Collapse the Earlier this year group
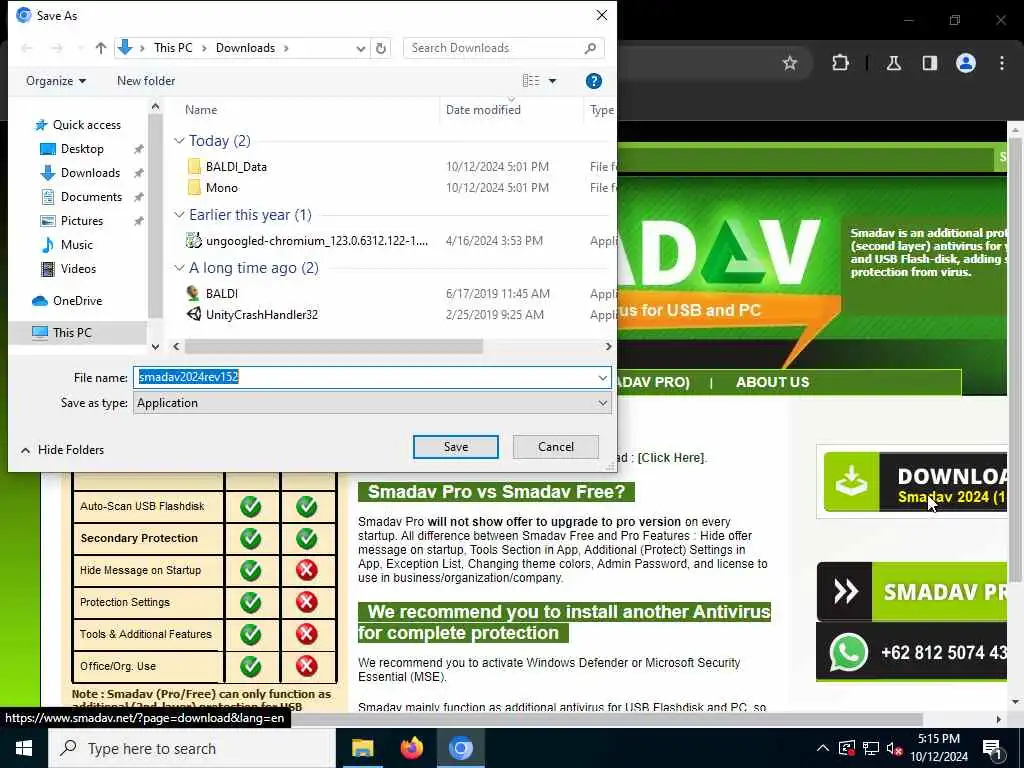This screenshot has width=1024, height=768. (x=180, y=215)
